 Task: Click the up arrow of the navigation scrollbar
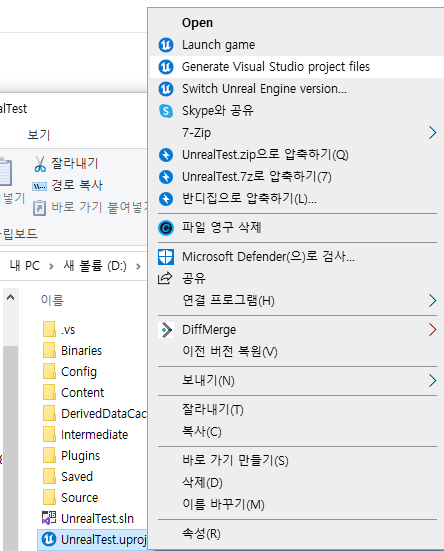click(11, 298)
